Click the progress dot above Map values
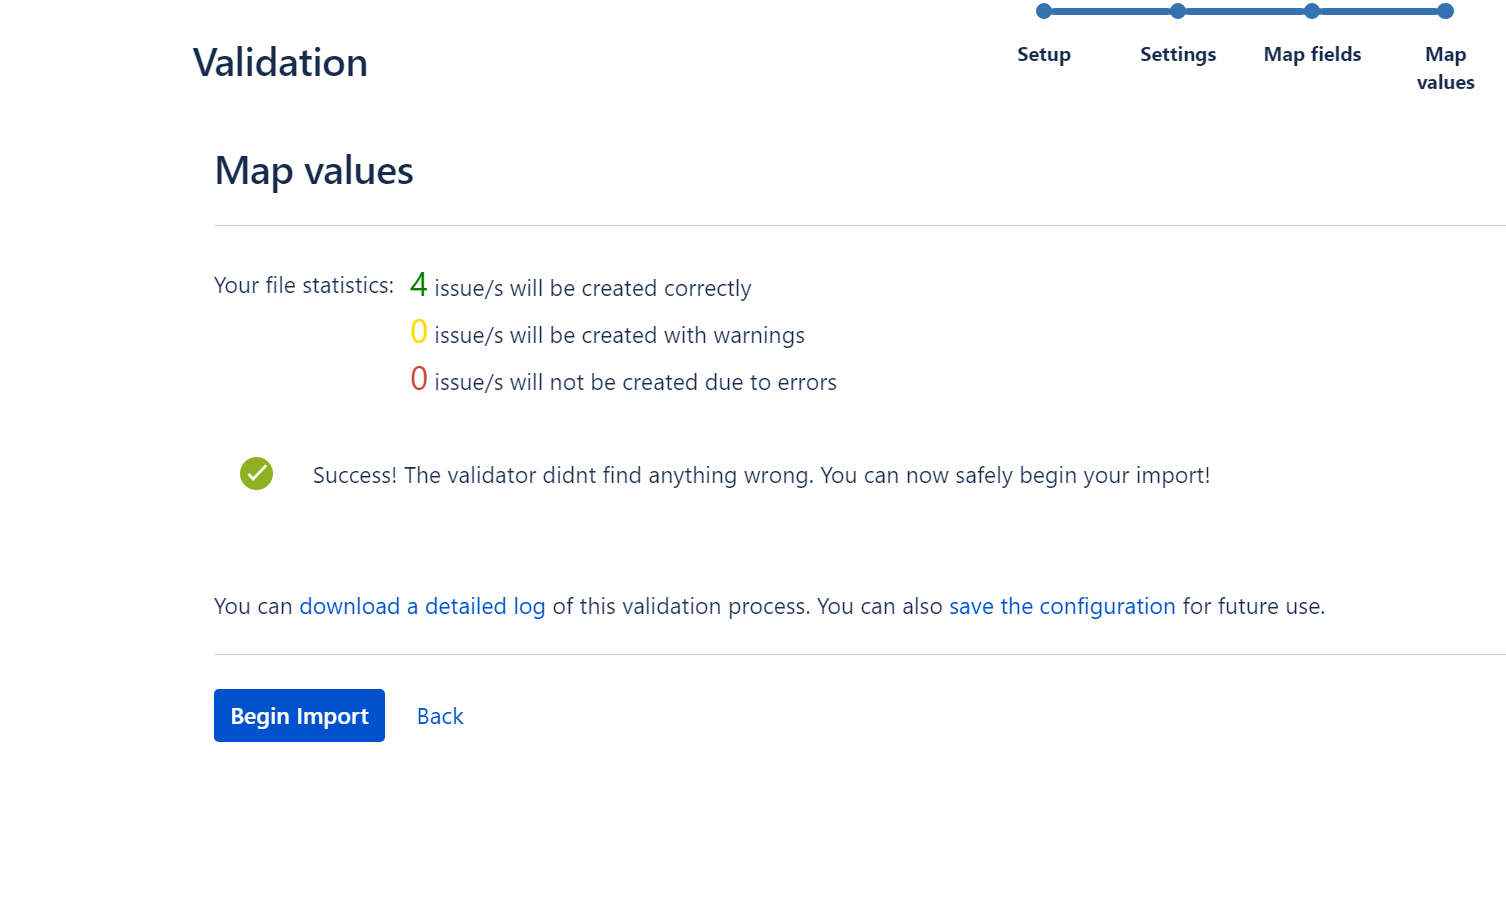 click(1445, 11)
